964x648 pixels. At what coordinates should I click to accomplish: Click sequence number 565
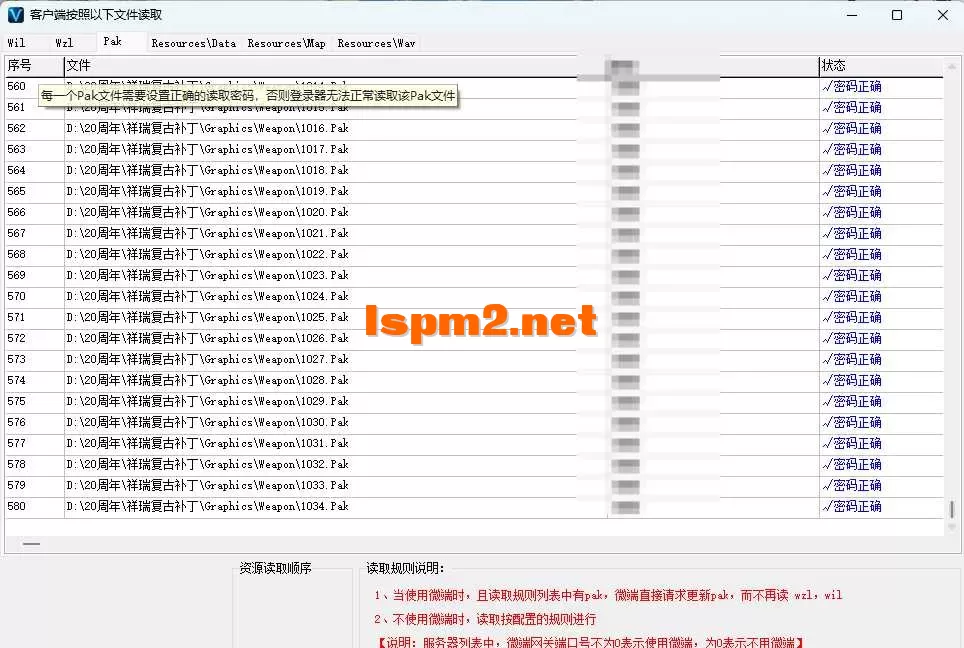(x=17, y=191)
